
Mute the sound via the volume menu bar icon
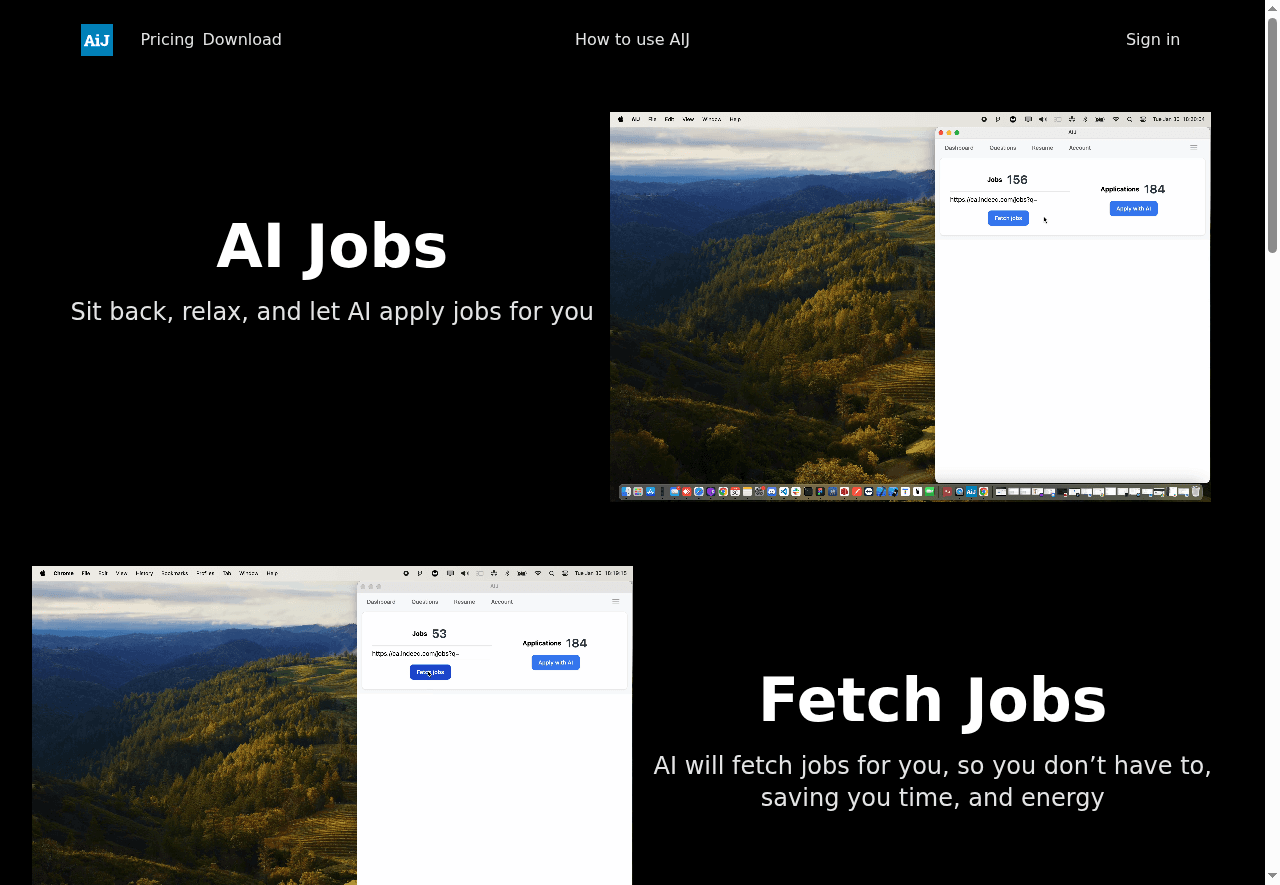(1043, 119)
